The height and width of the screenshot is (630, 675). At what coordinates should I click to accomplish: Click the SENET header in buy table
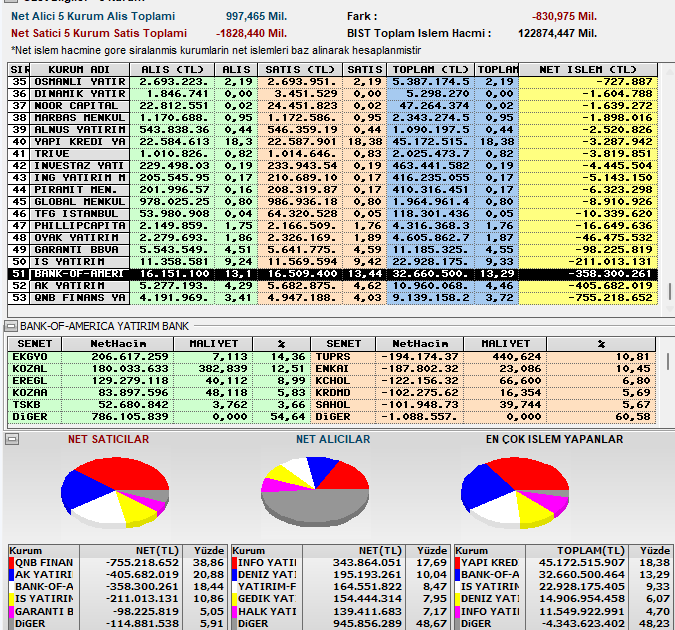click(x=34, y=344)
